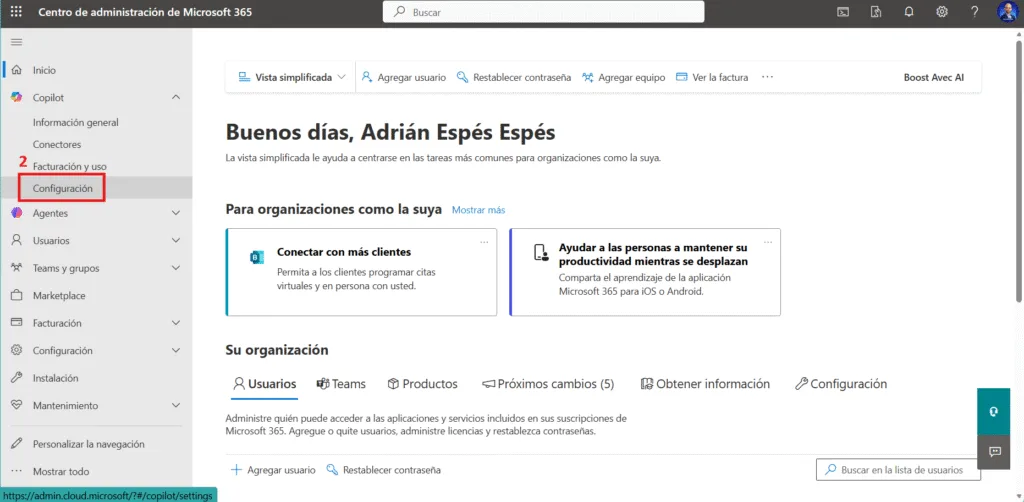This screenshot has height=502, width=1024.
Task: Click Ver la factura in toolbar
Action: [x=712, y=77]
